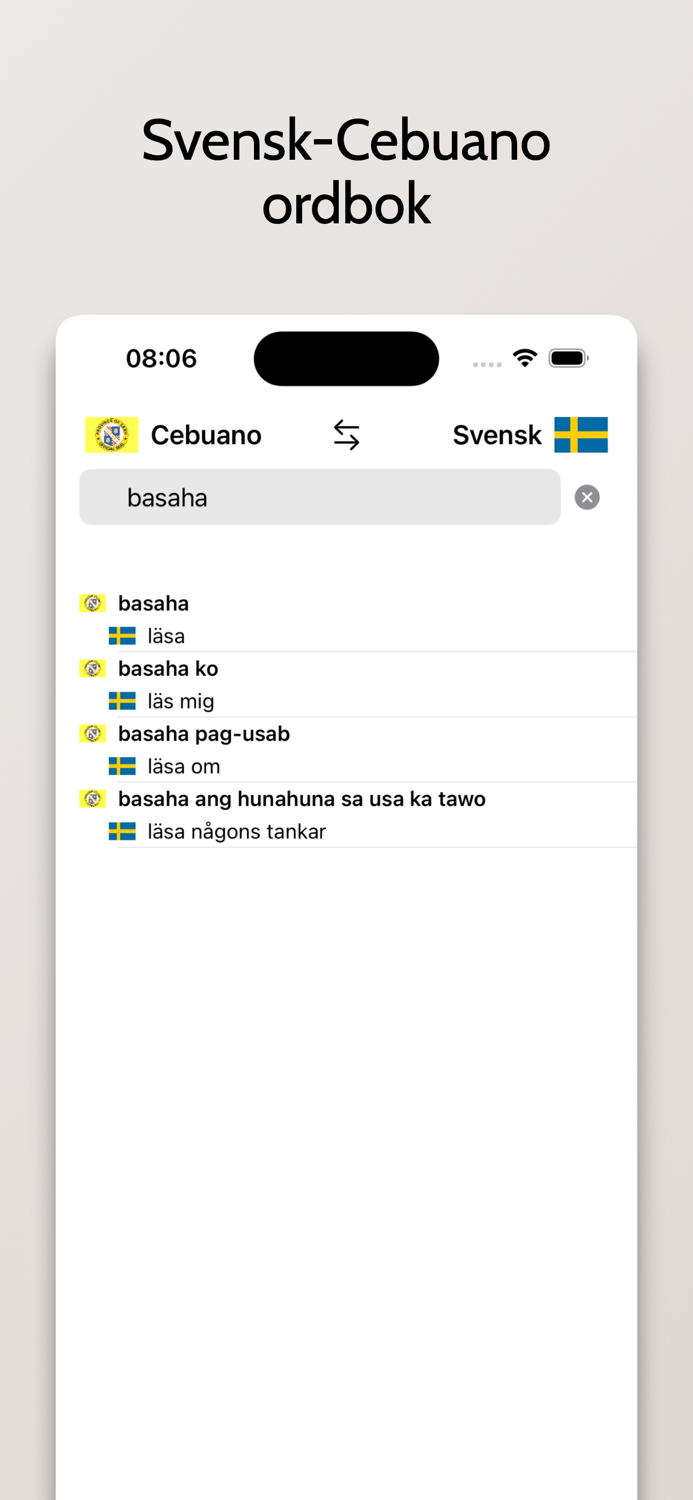Tap the clock time in the status bar
Screen dimensions: 693x1500
point(162,358)
